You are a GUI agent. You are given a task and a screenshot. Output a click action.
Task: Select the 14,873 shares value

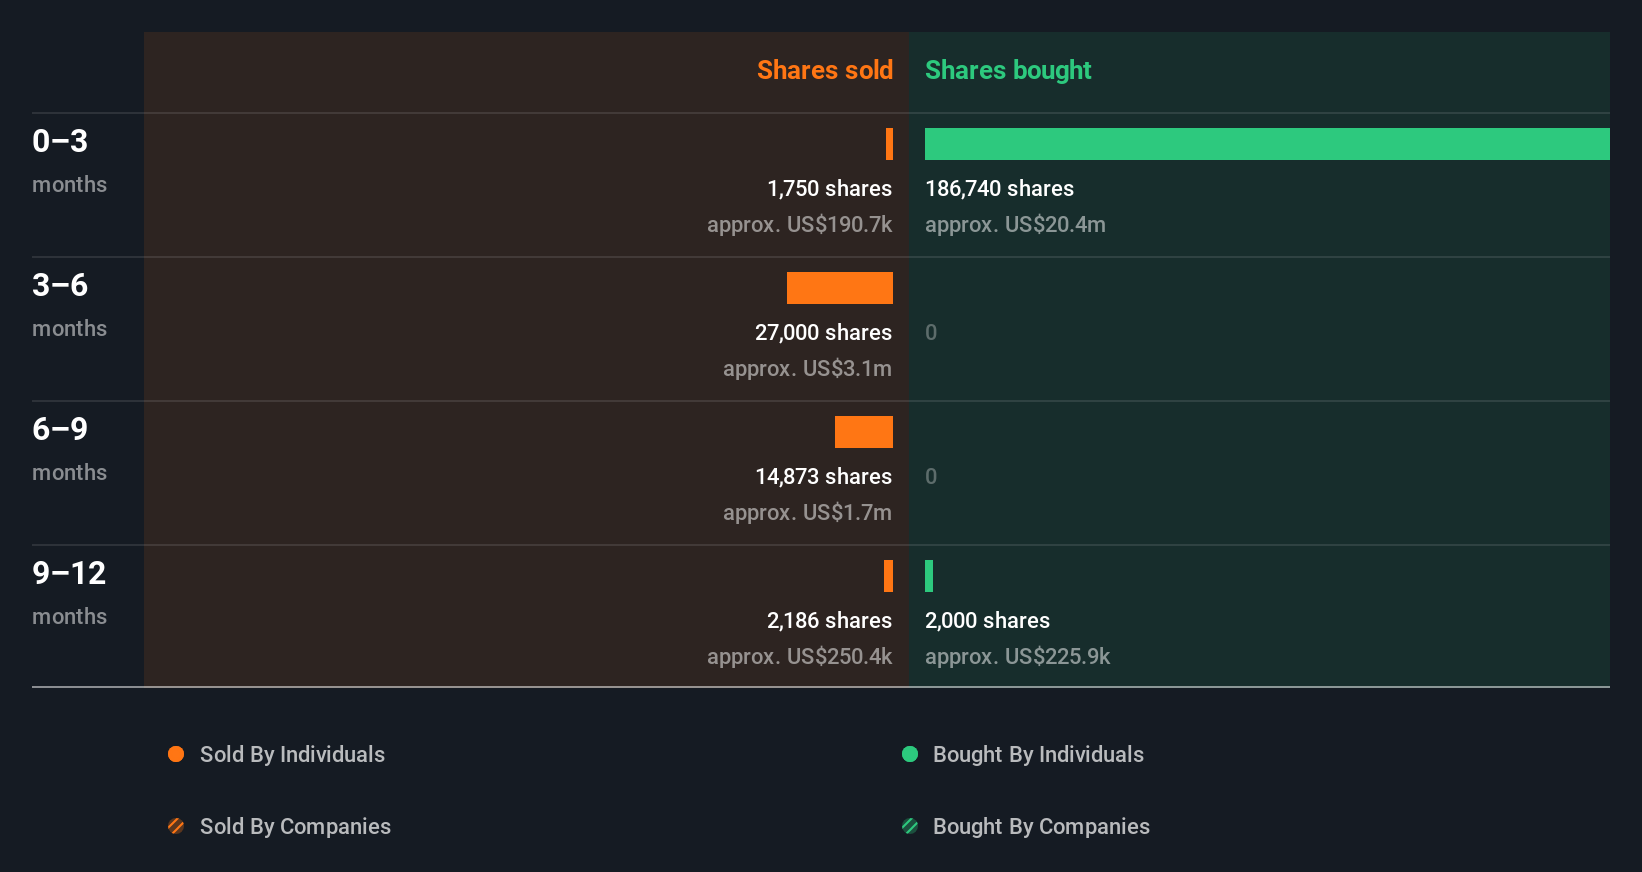tap(823, 476)
